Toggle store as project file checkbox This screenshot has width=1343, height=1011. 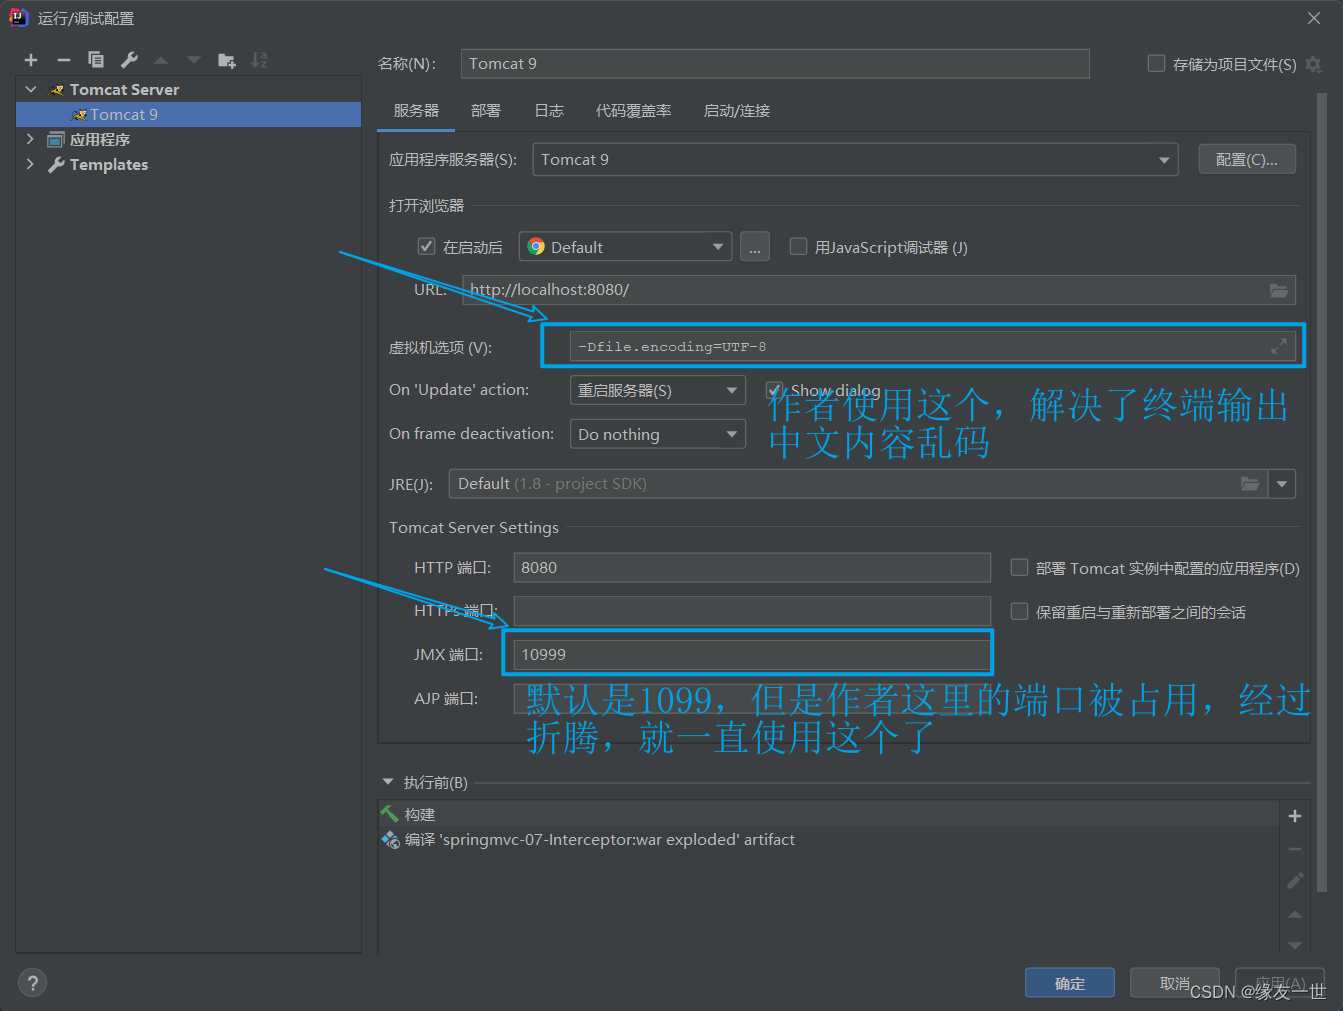click(x=1156, y=64)
